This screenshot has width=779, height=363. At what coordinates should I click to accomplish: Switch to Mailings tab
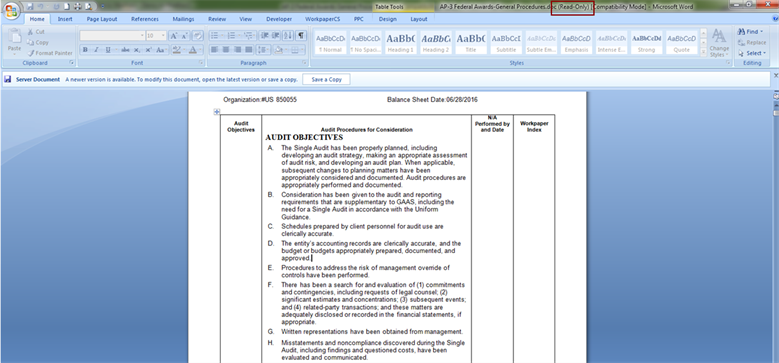(183, 19)
